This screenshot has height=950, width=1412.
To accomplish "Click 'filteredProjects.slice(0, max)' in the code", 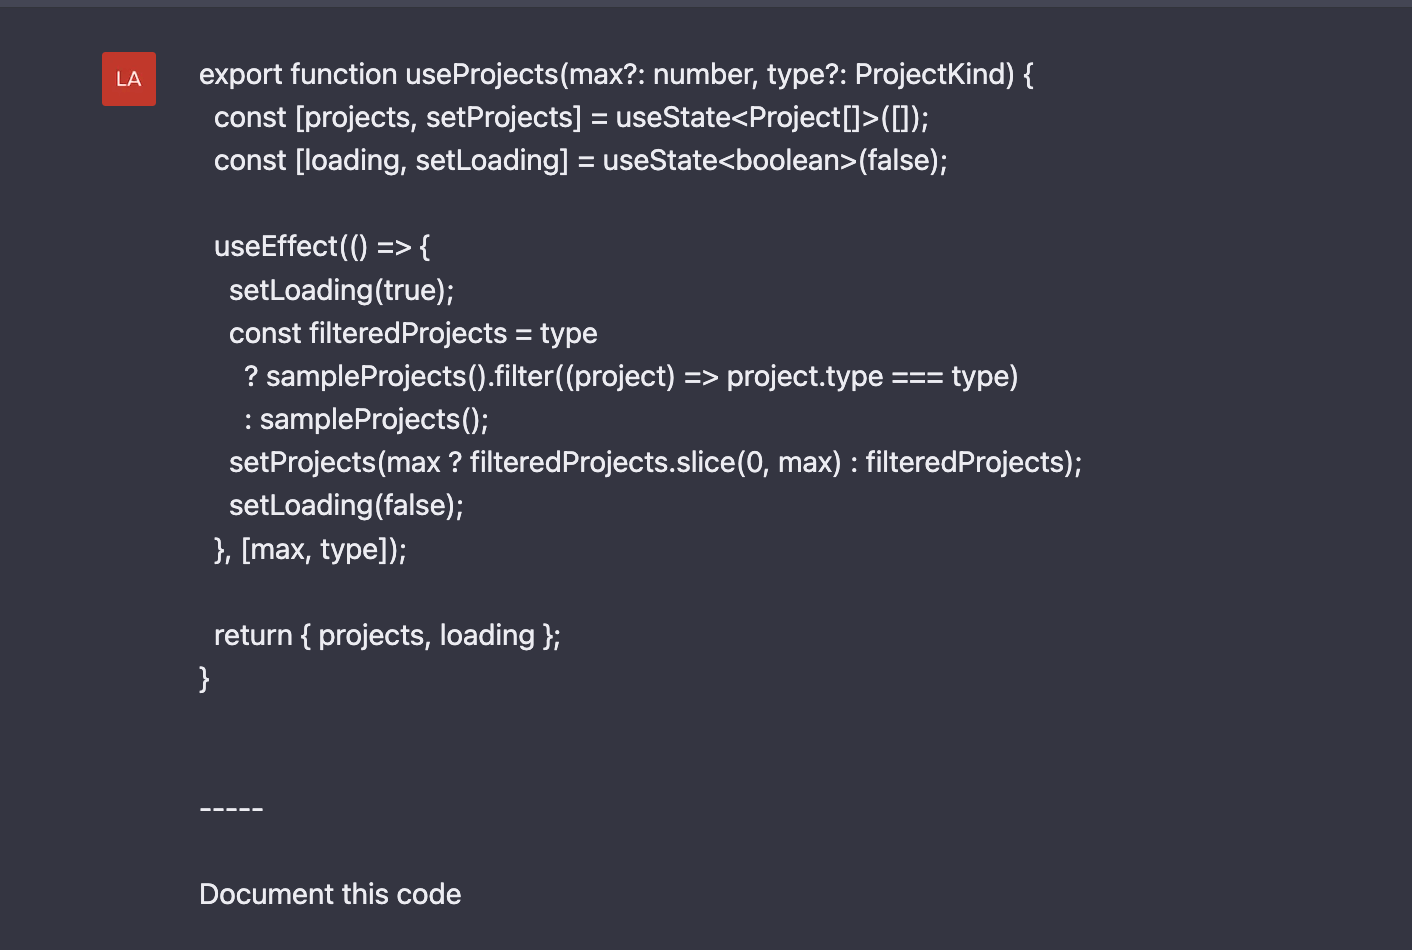I will pyautogui.click(x=655, y=462).
